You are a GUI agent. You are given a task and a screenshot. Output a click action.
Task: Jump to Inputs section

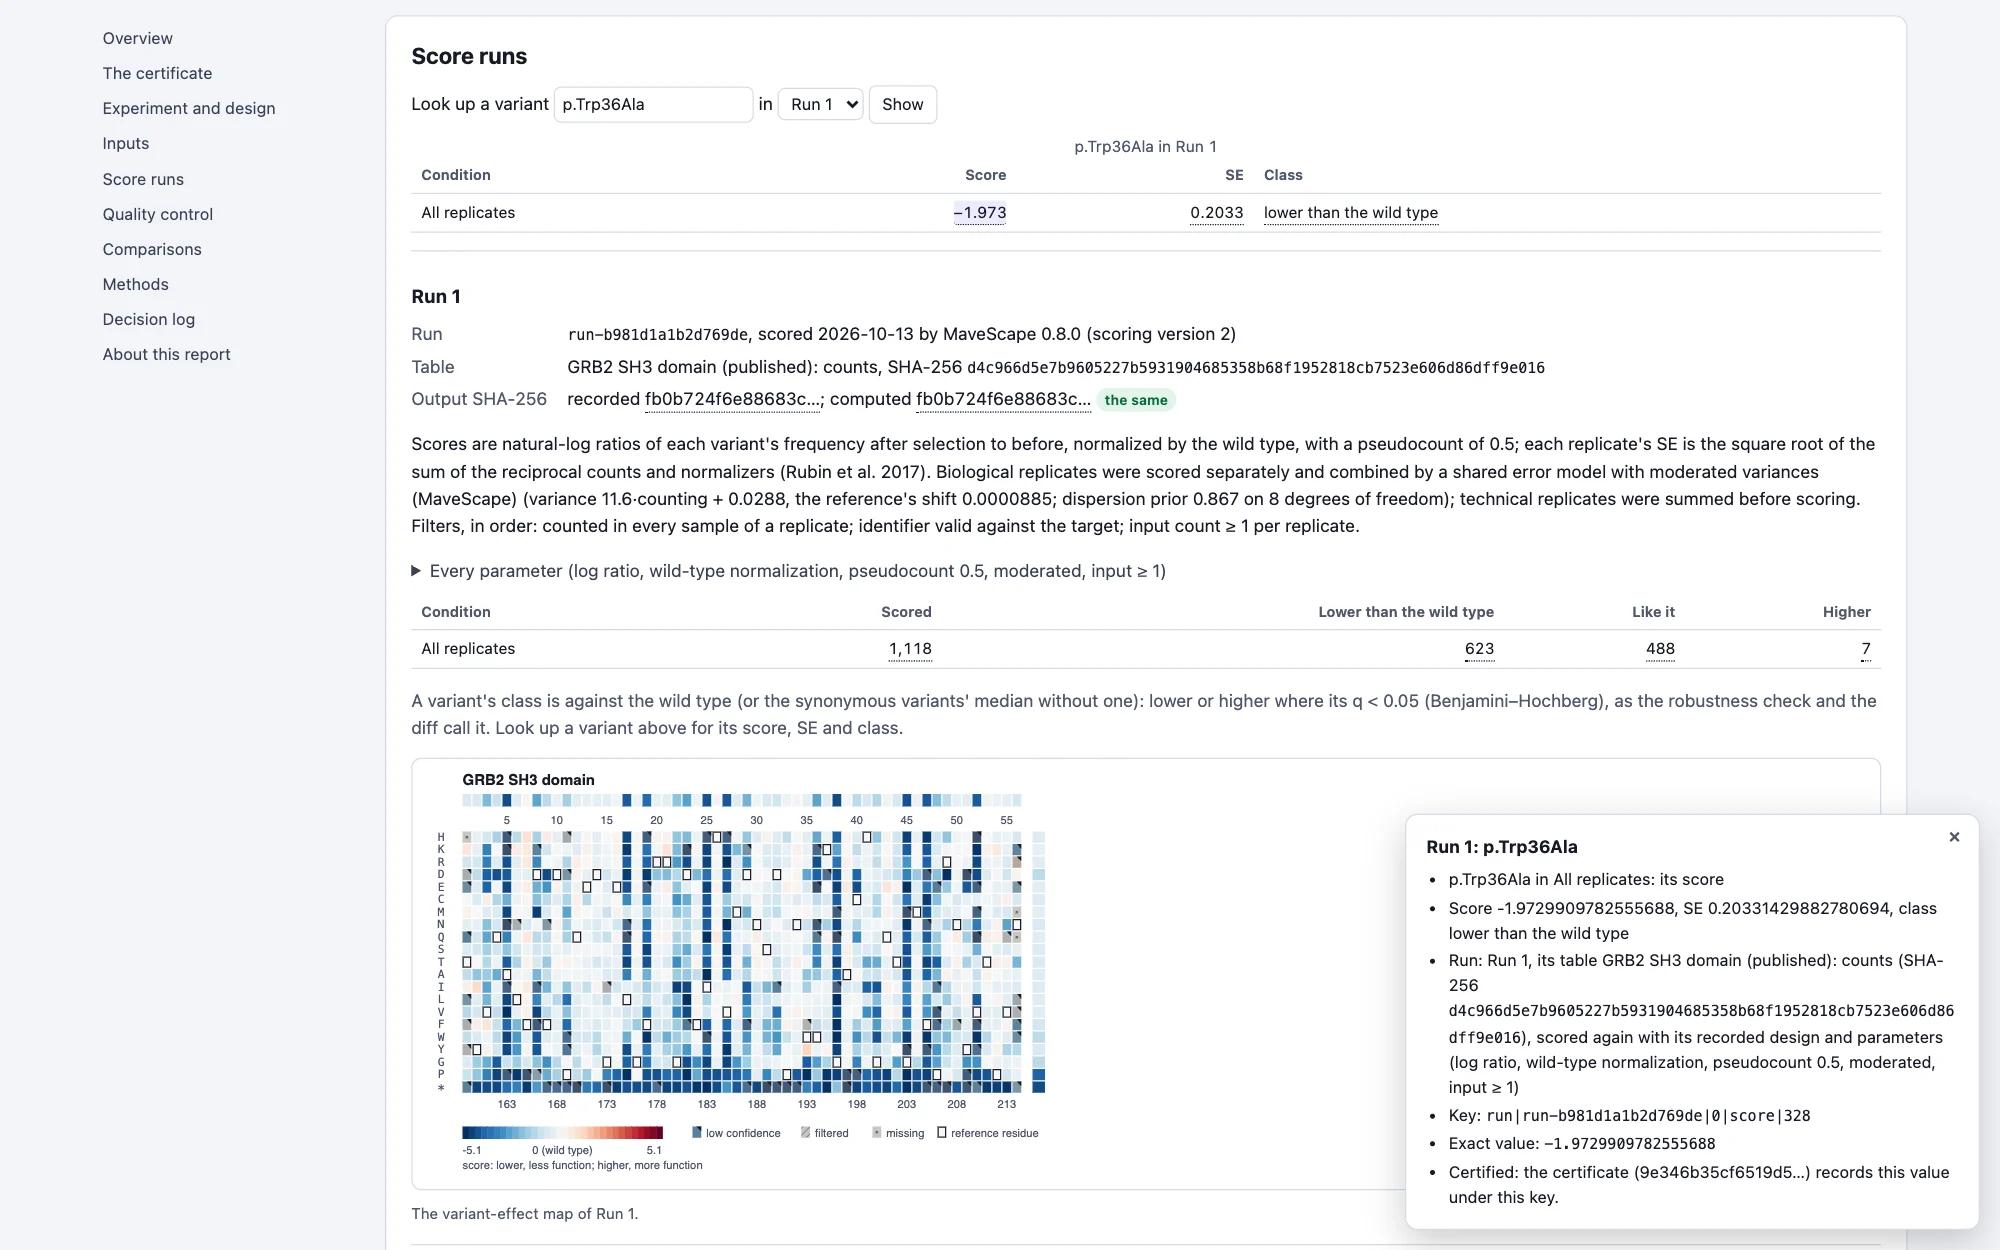125,143
